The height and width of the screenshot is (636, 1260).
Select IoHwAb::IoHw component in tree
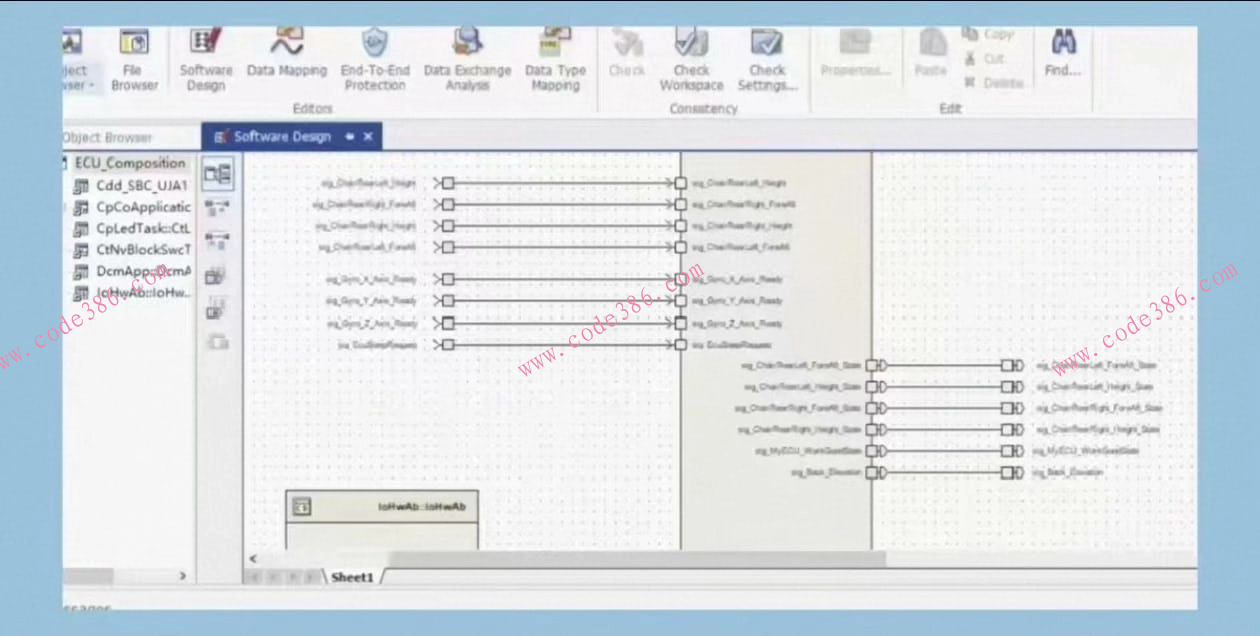(131, 293)
